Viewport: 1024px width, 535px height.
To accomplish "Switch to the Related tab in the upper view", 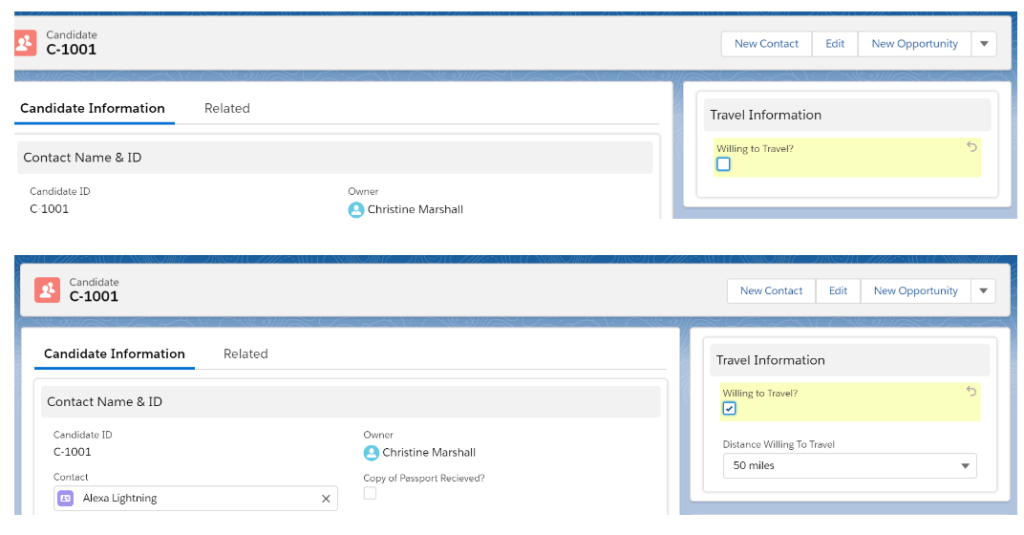I will (227, 108).
